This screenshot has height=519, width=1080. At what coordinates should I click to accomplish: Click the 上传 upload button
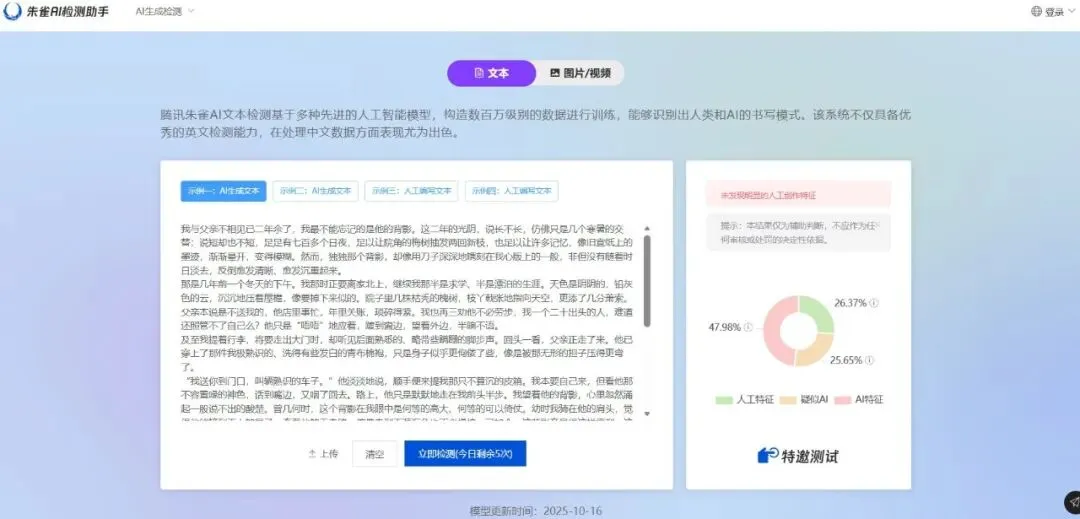(323, 454)
